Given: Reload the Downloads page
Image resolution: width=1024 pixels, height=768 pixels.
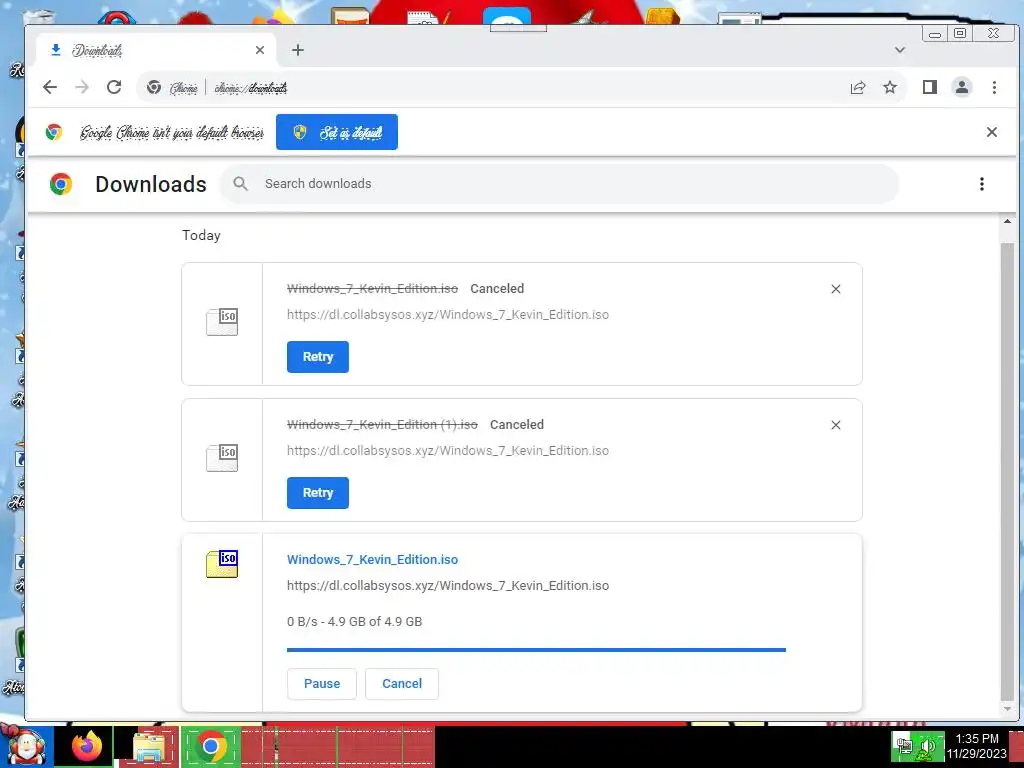Looking at the screenshot, I should pos(114,88).
